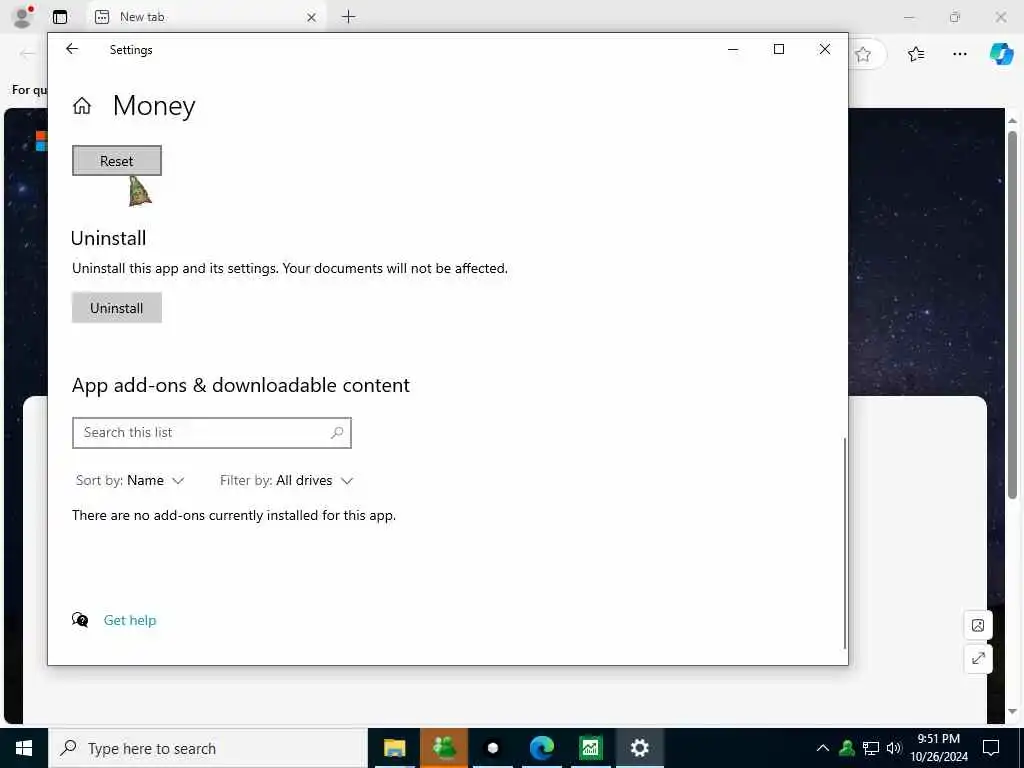Open the Money app from the taskbar
The height and width of the screenshot is (768, 1024).
pyautogui.click(x=590, y=748)
